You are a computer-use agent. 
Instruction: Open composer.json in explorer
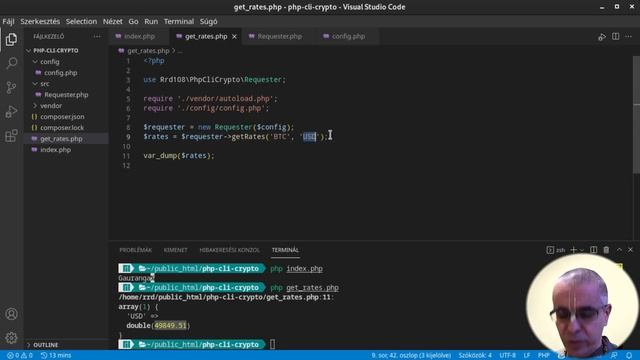[62, 117]
